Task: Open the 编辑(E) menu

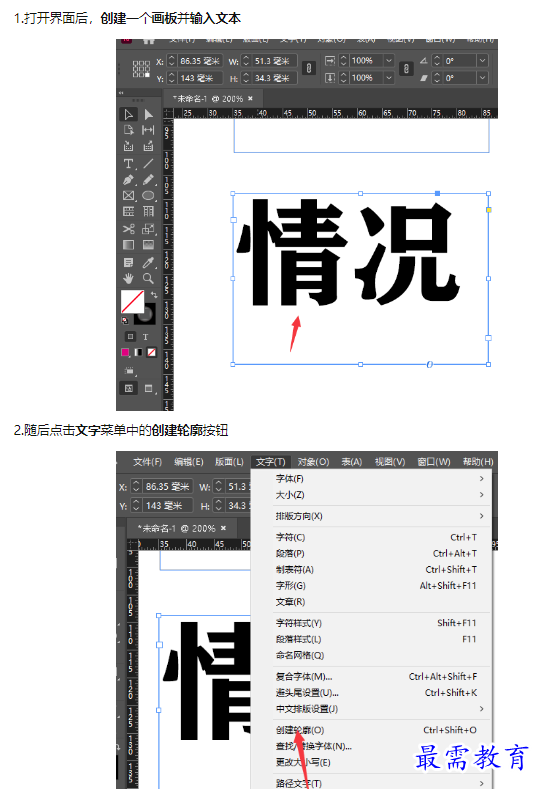Action: pos(189,461)
